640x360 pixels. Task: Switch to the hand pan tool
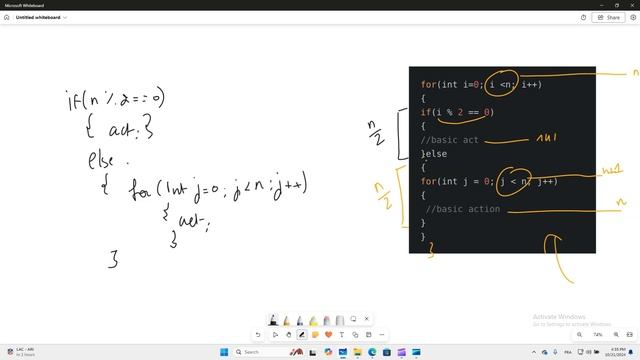point(289,335)
